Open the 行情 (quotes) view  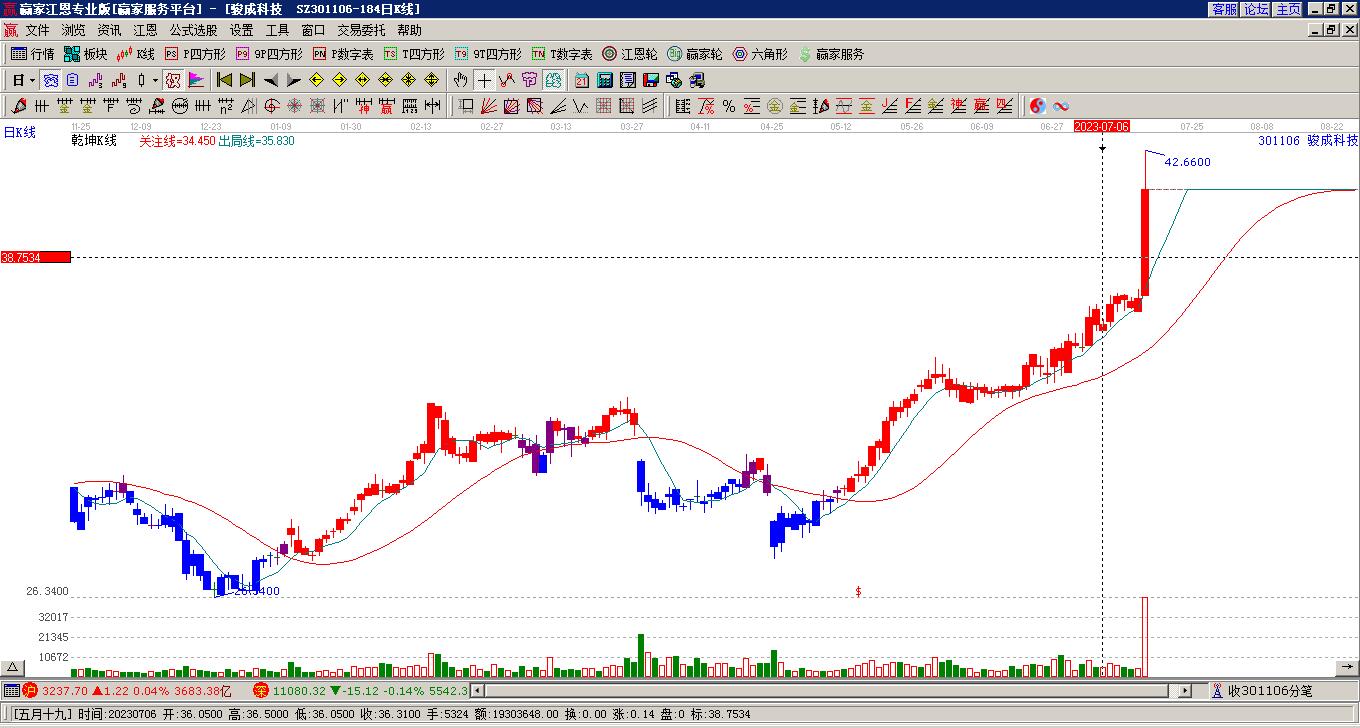point(32,54)
